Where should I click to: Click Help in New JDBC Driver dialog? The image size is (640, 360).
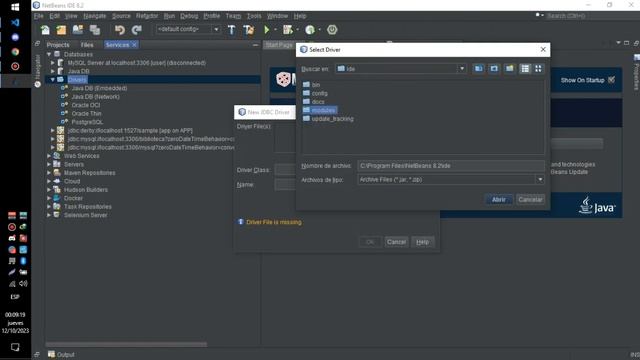(422, 242)
